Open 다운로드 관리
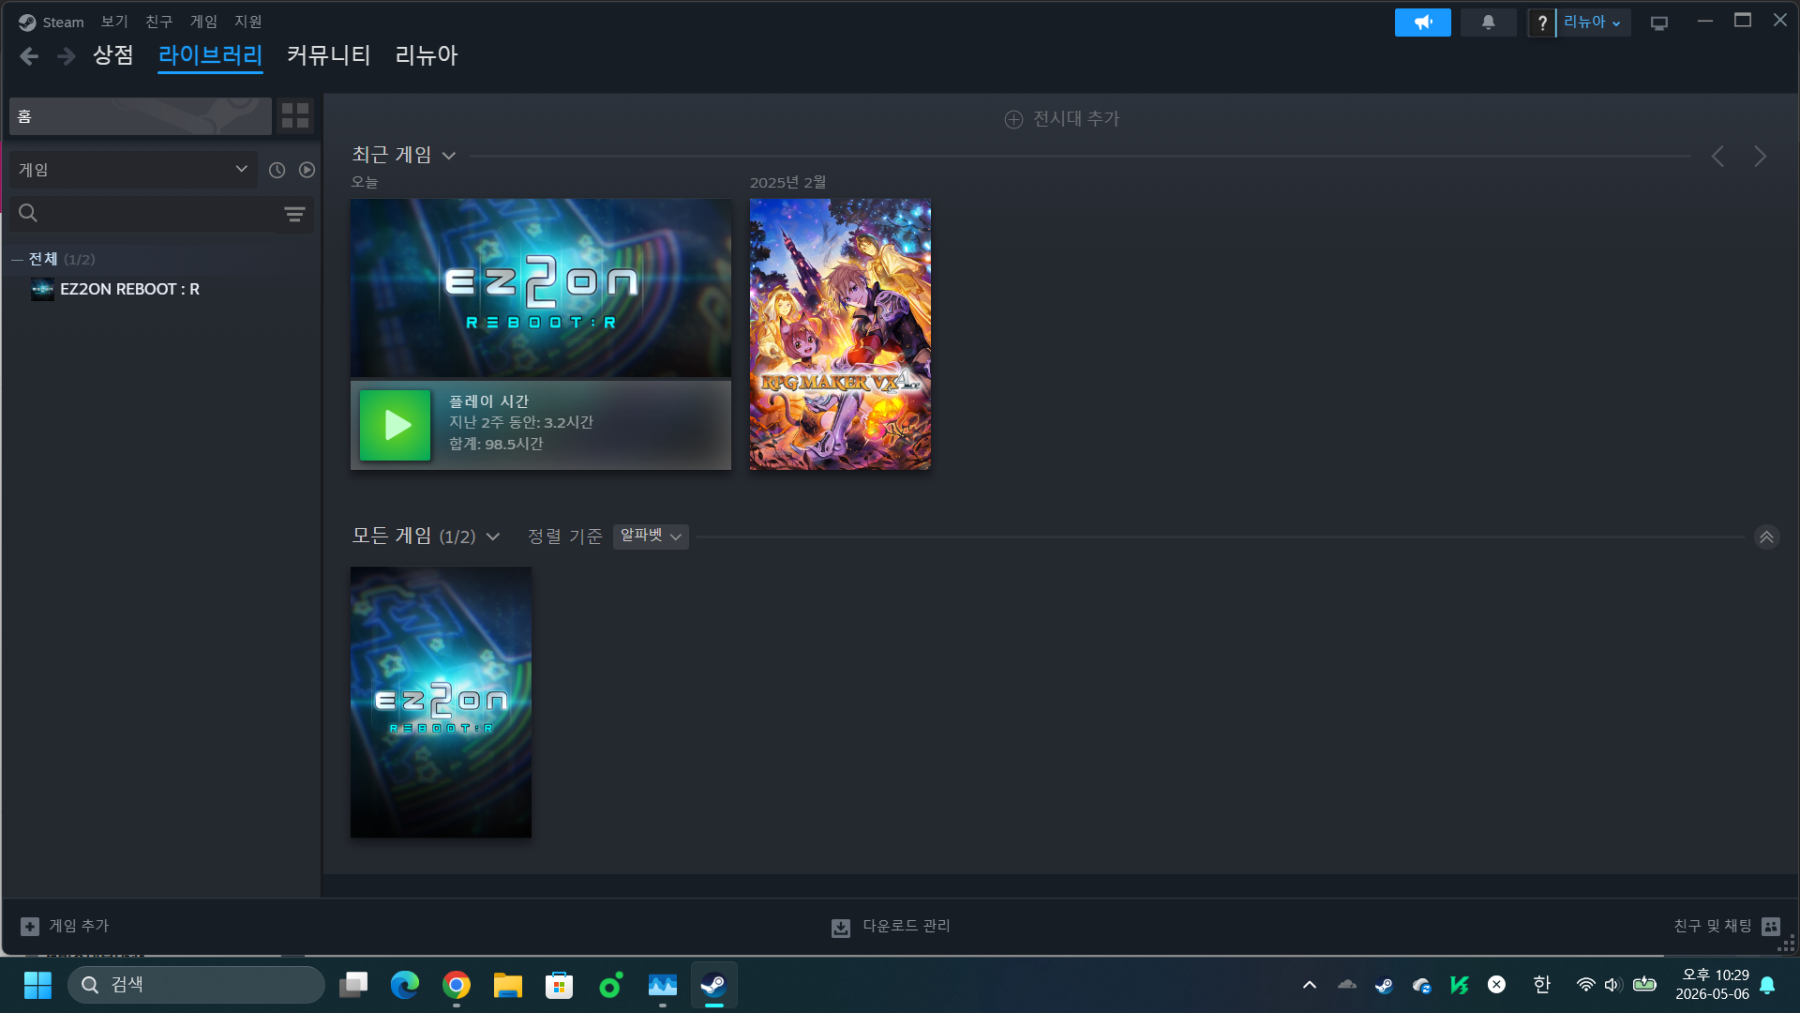The image size is (1800, 1013). click(891, 926)
